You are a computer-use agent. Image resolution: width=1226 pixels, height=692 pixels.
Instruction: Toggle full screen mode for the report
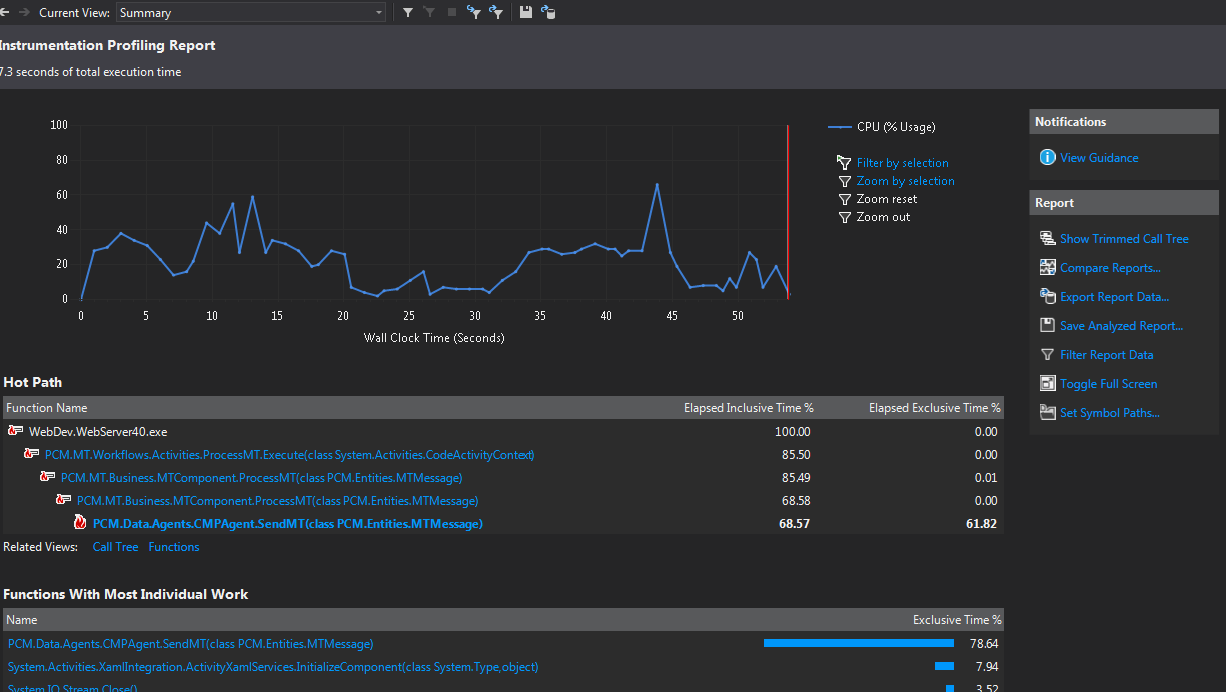(x=1108, y=383)
